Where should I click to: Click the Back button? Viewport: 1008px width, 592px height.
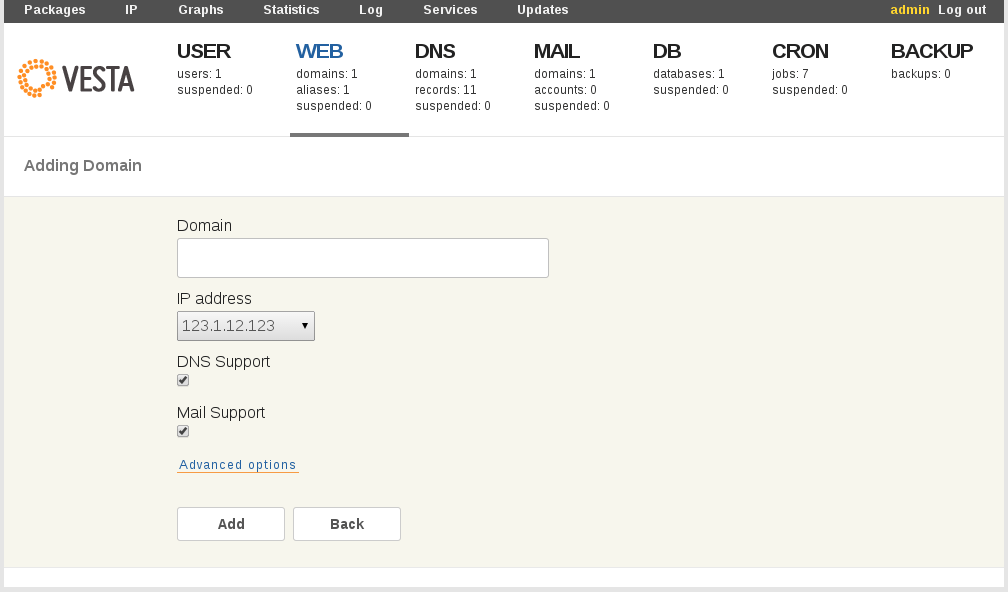(x=347, y=524)
